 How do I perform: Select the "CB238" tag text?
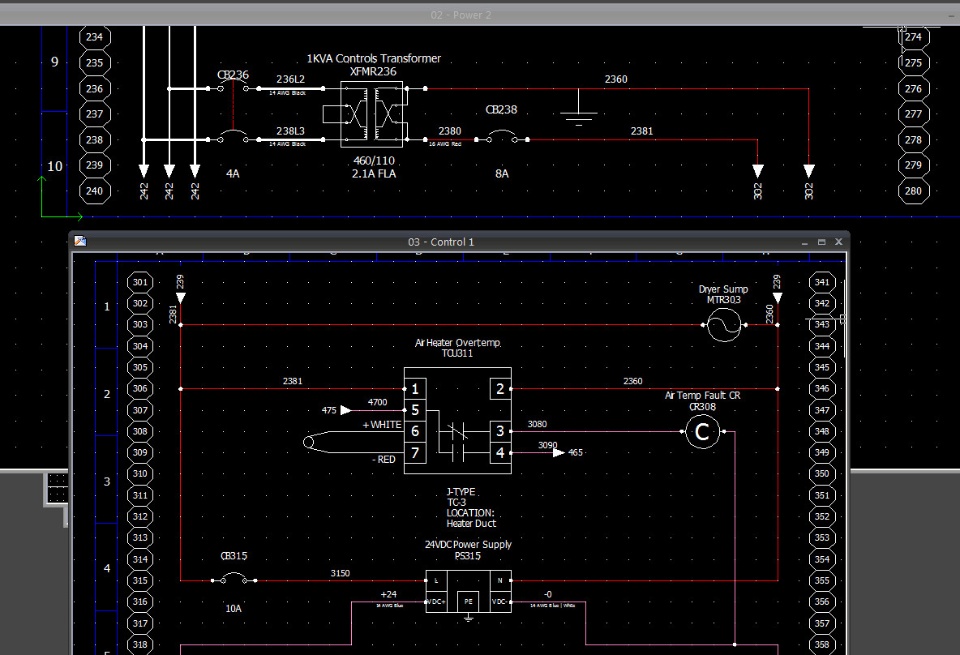pyautogui.click(x=501, y=110)
